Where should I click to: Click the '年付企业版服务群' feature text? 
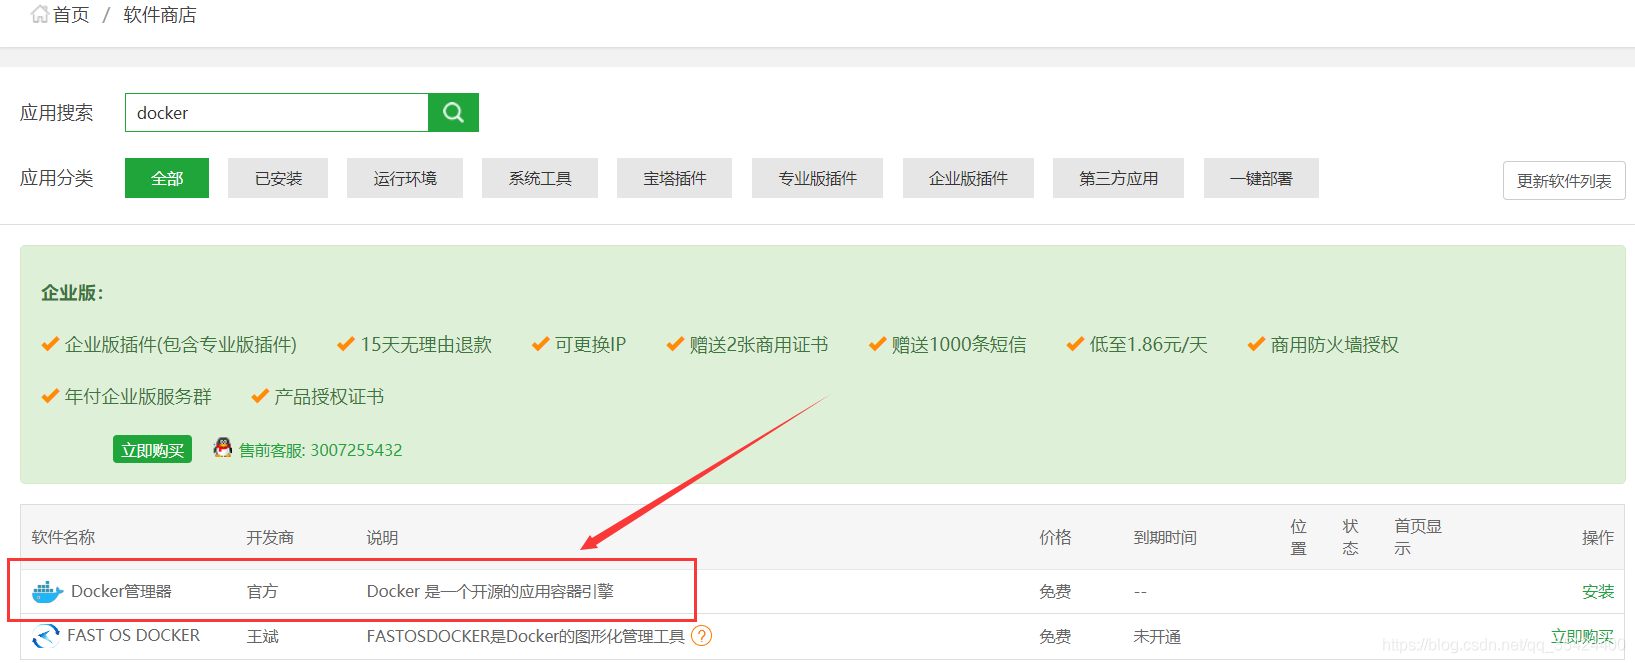tap(138, 397)
